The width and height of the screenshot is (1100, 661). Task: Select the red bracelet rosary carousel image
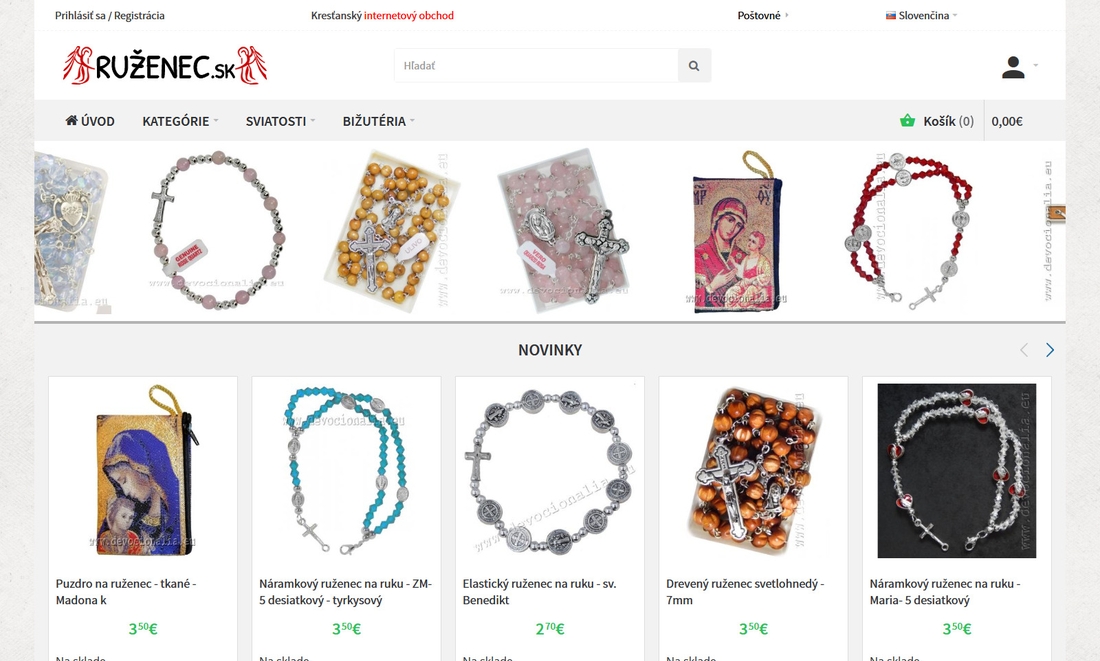click(909, 231)
